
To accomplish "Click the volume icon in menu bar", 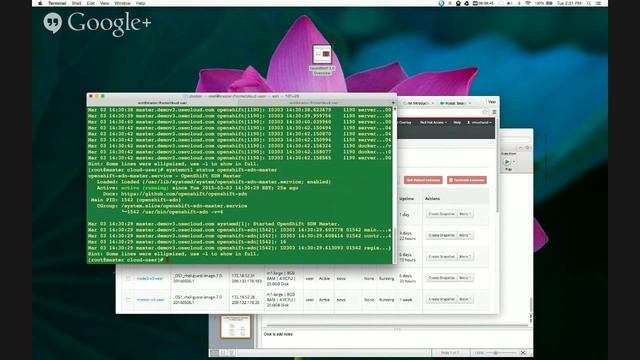I will click(509, 3).
